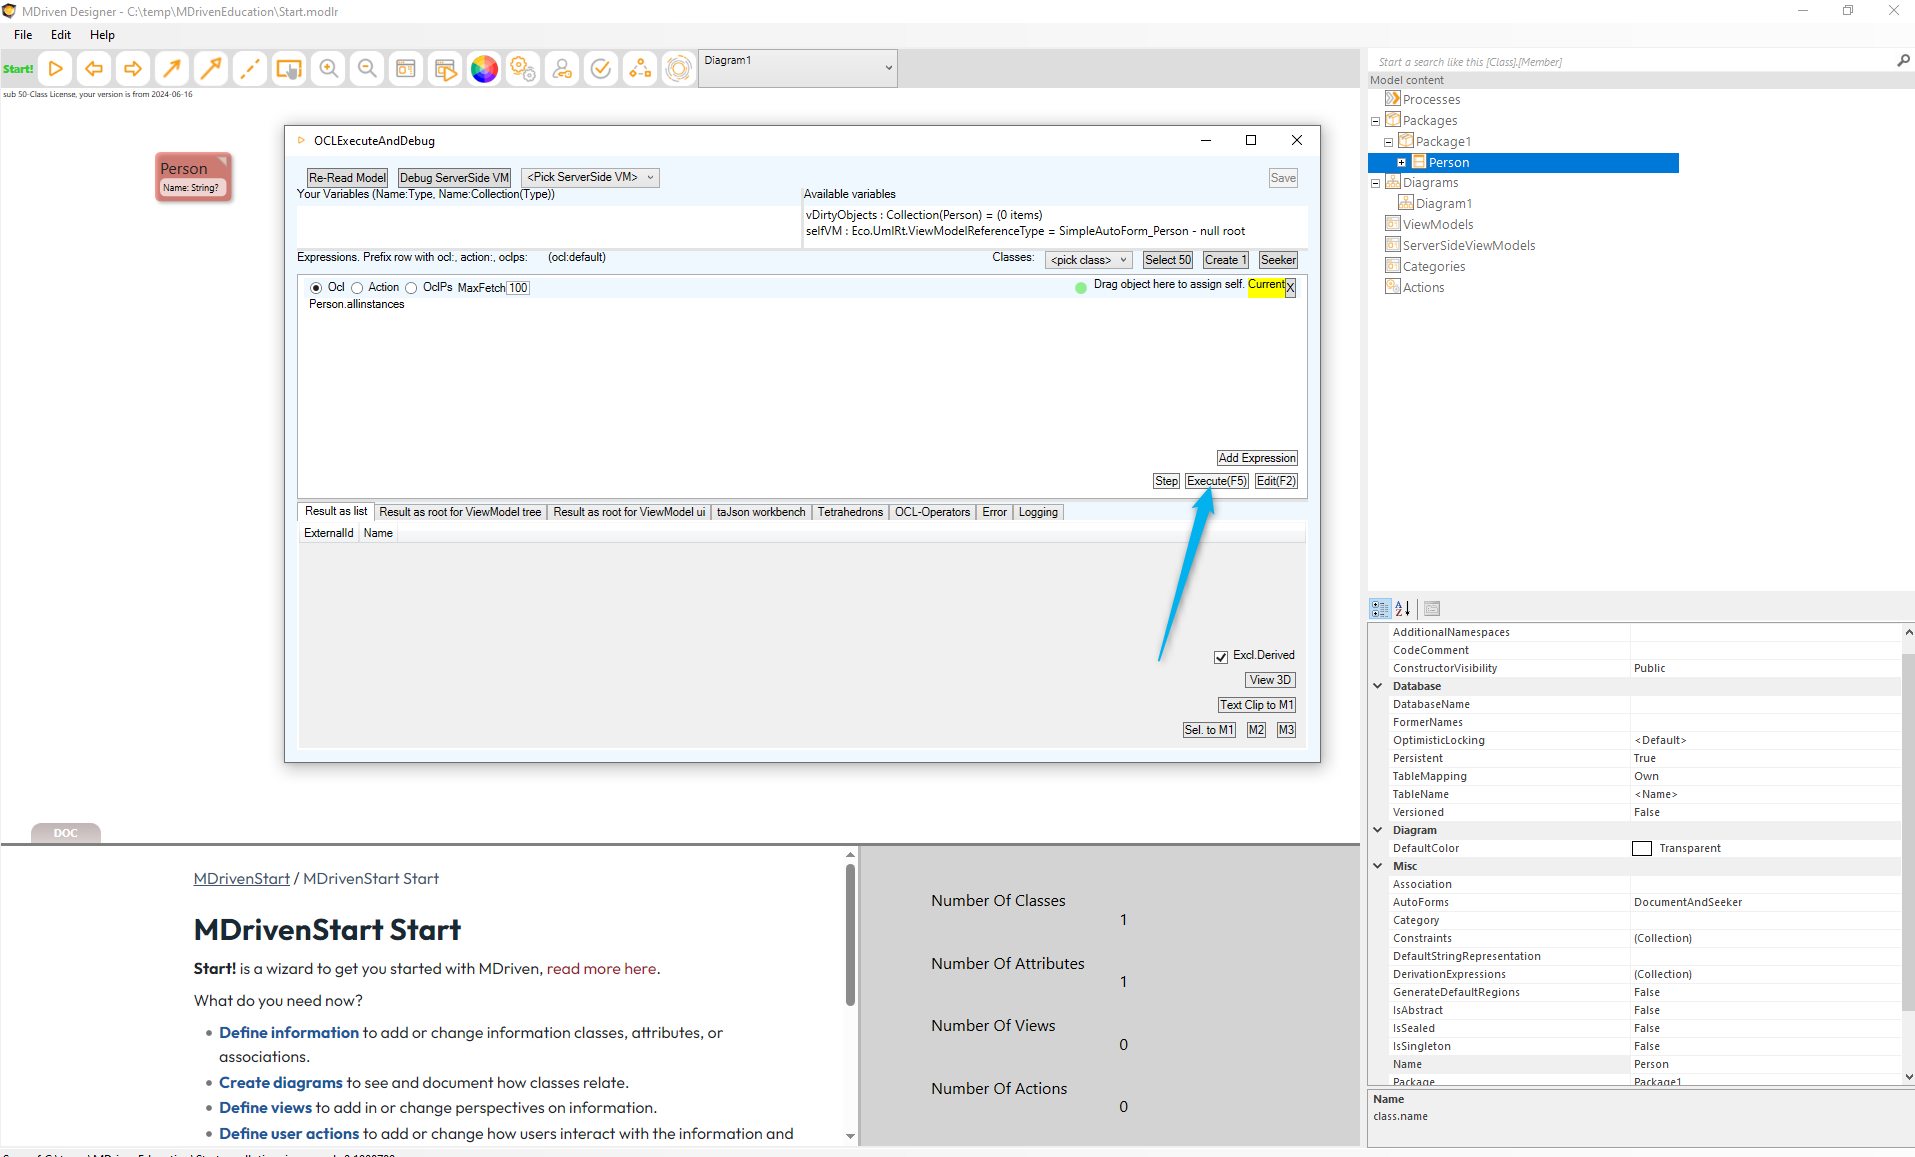1915x1157 pixels.
Task: Open the color wheel tool
Action: coord(484,69)
